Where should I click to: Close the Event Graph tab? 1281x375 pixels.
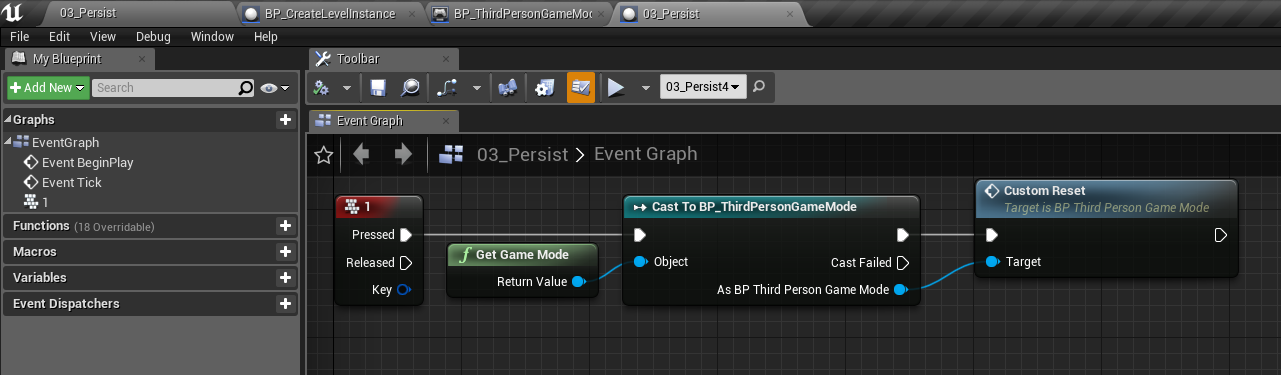click(x=445, y=121)
